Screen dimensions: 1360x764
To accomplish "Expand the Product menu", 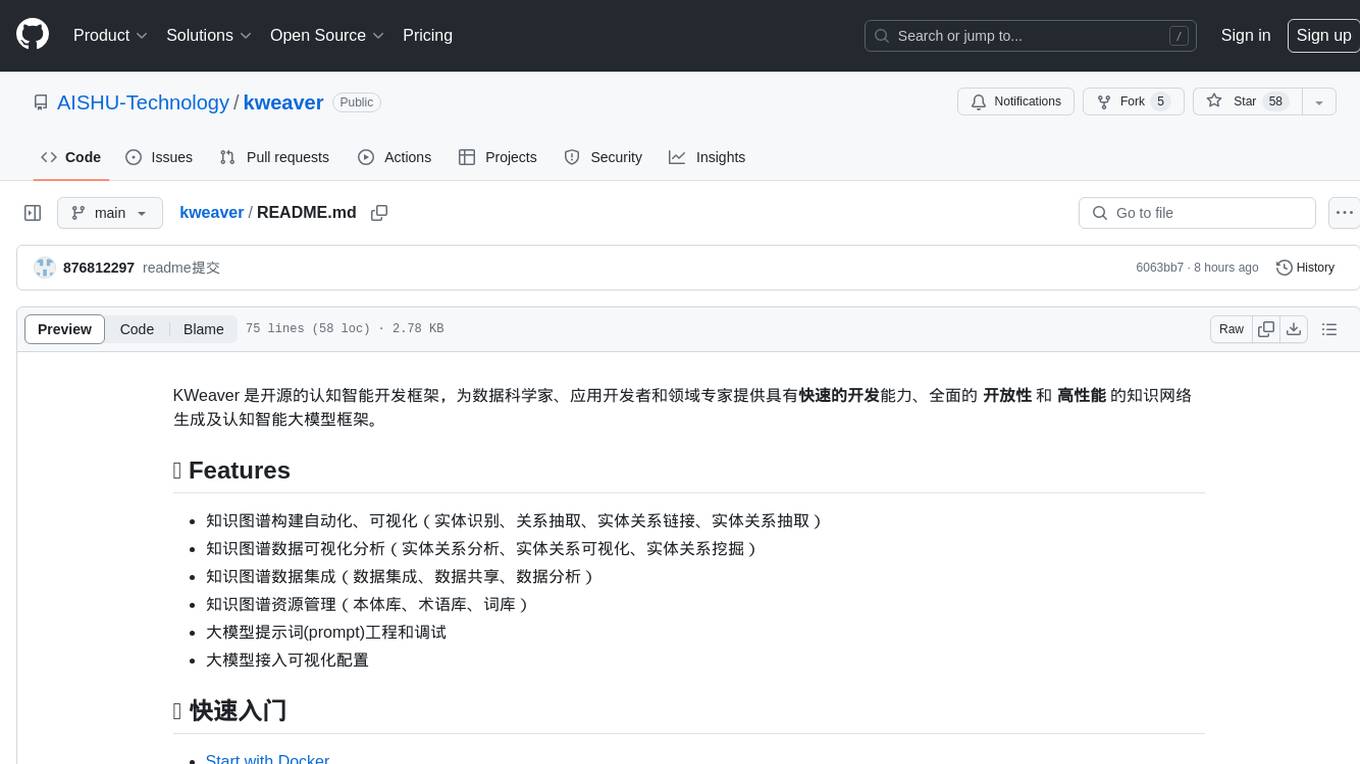I will 110,35.
